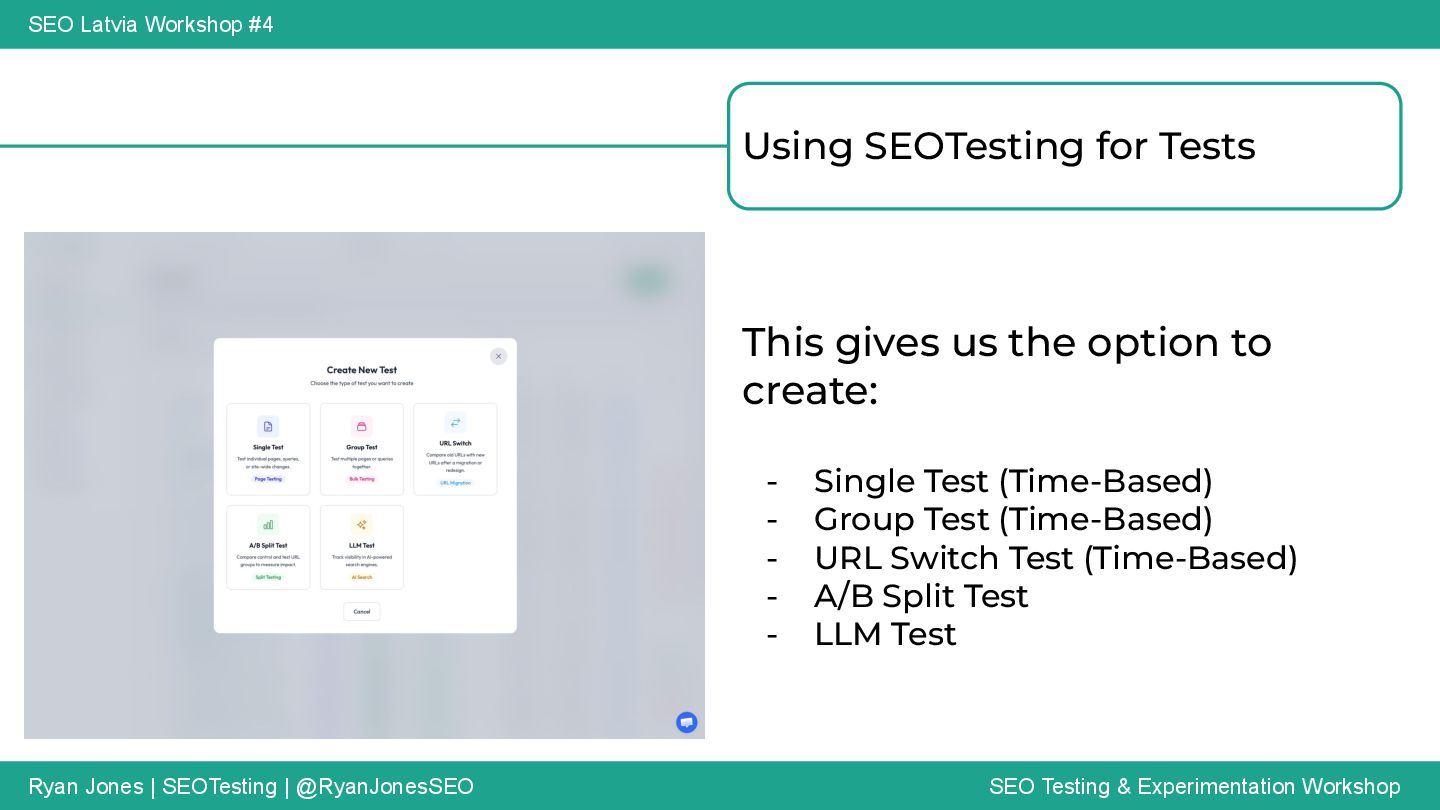
Task: Click 'This gives us the option to create:'
Action: 1007,366
